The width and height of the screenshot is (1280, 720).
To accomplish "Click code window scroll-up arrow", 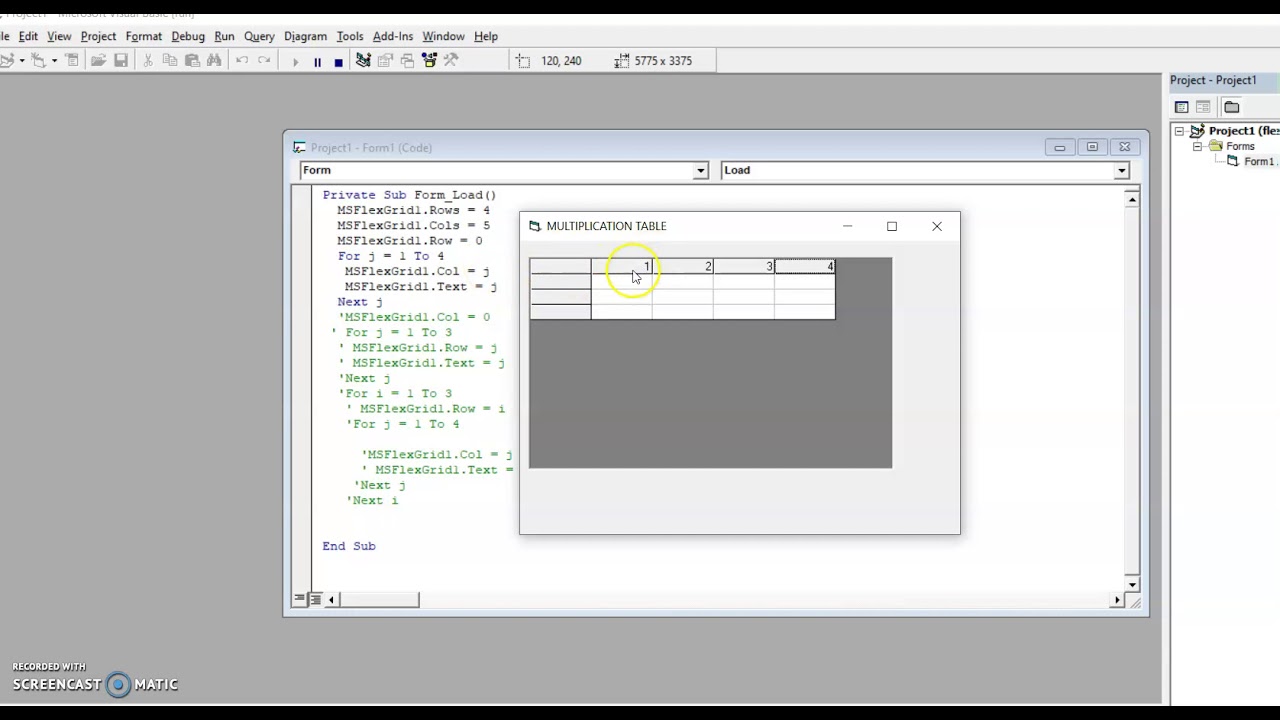I will [x=1132, y=200].
